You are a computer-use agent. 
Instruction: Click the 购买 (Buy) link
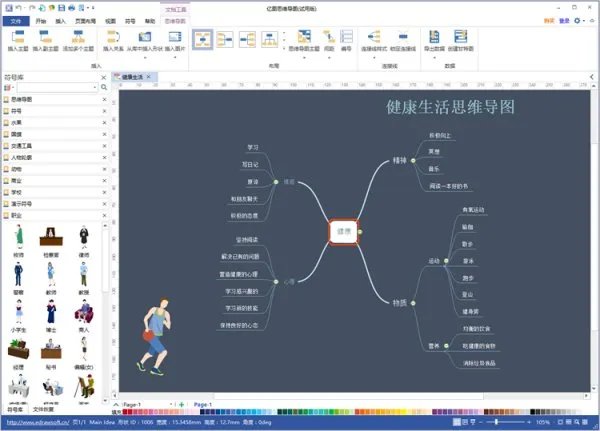(549, 21)
